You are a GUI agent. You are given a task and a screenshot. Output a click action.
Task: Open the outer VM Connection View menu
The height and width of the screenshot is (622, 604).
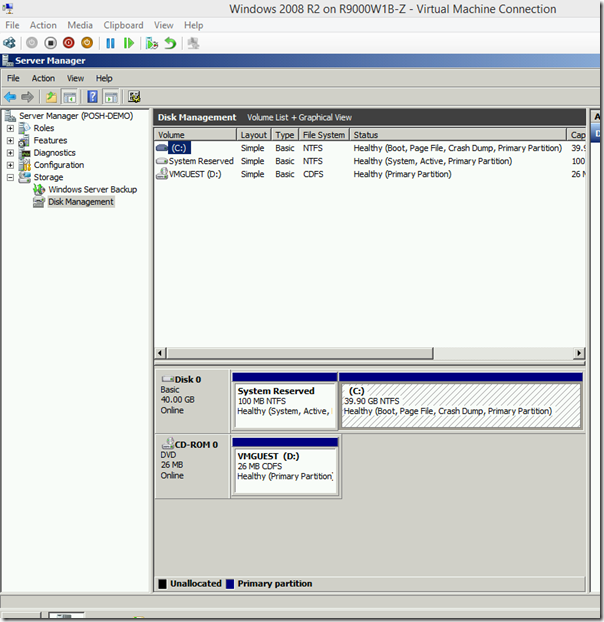(x=164, y=25)
